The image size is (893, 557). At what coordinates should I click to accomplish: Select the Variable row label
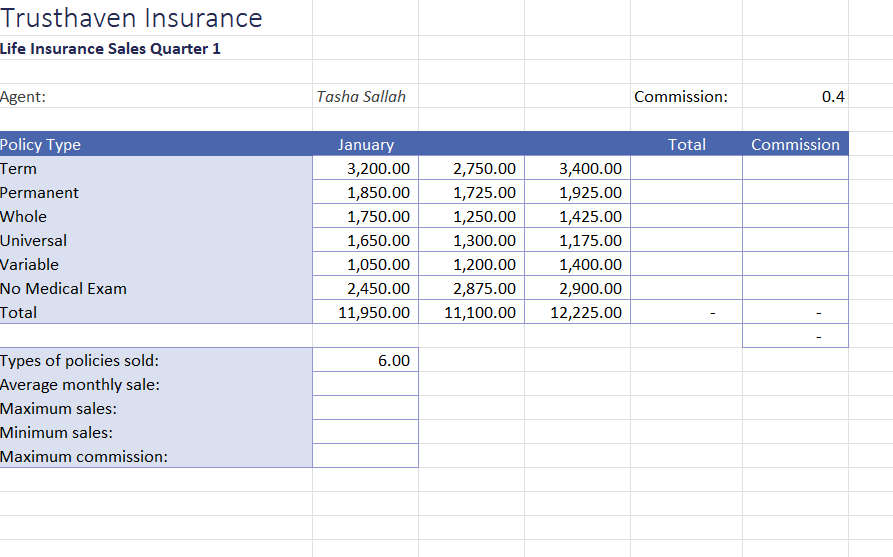pos(156,264)
